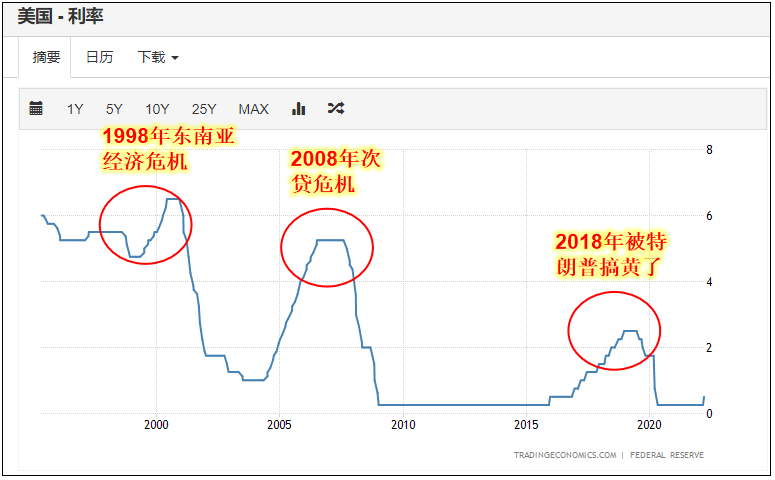Choose the 10Y time range
This screenshot has height=480, width=775.
[x=157, y=109]
